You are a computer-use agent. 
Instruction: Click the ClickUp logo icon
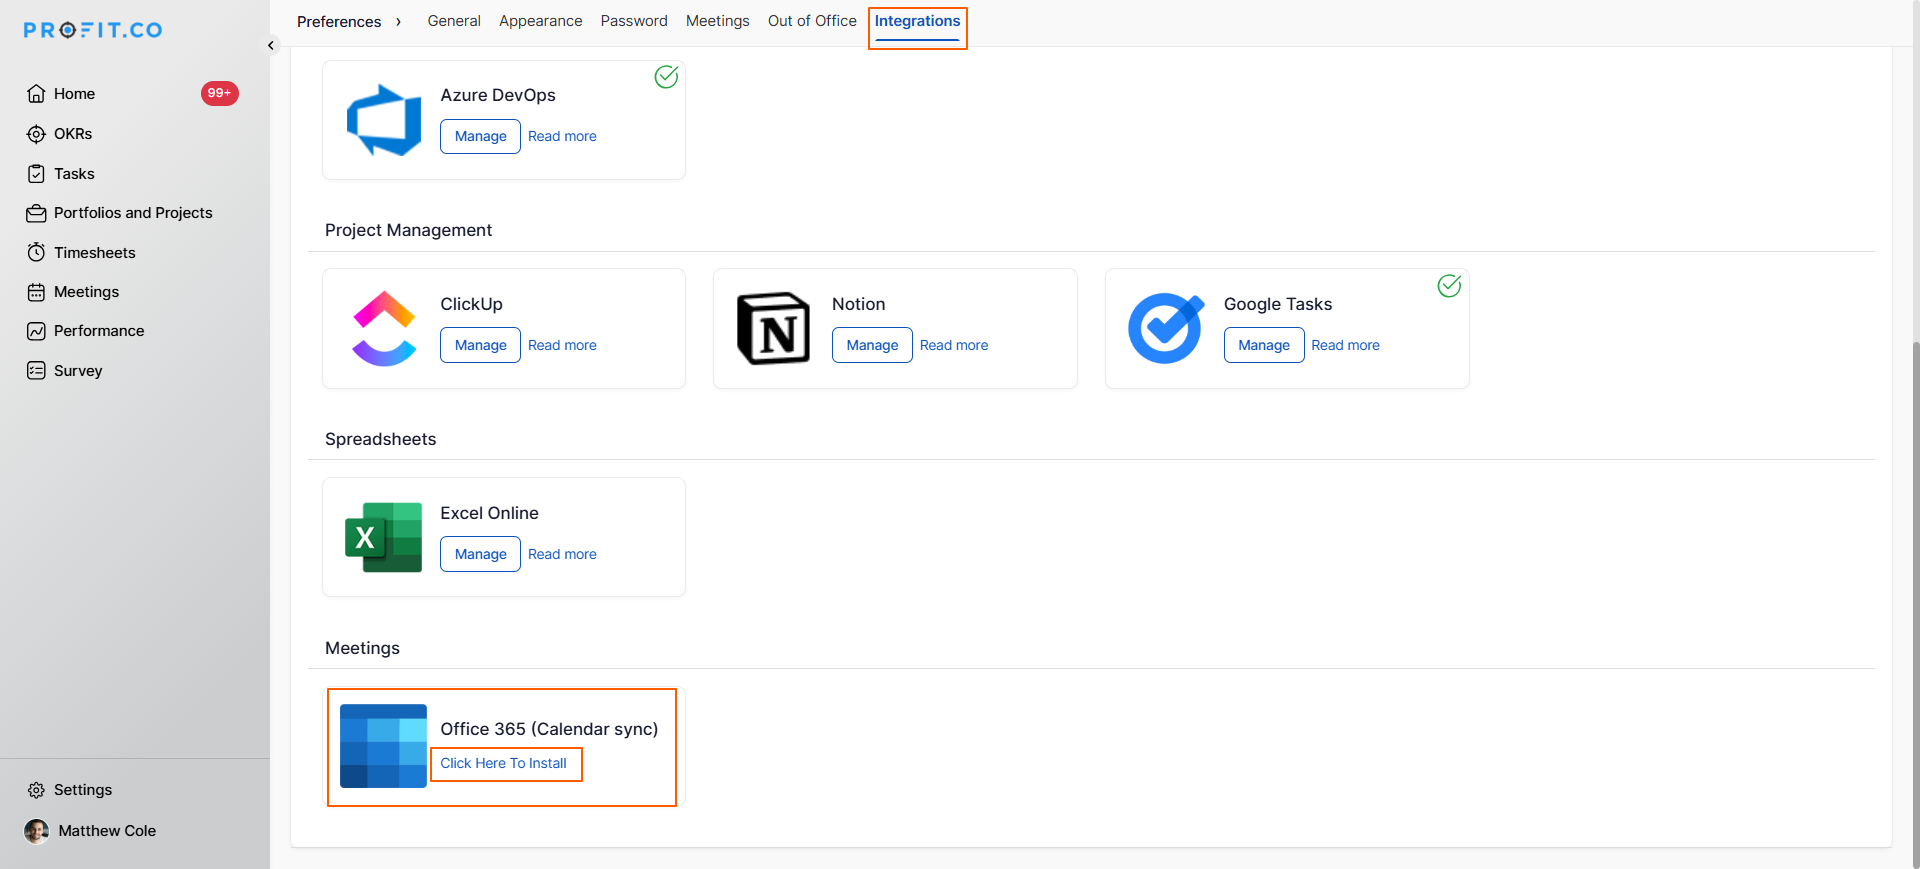384,329
